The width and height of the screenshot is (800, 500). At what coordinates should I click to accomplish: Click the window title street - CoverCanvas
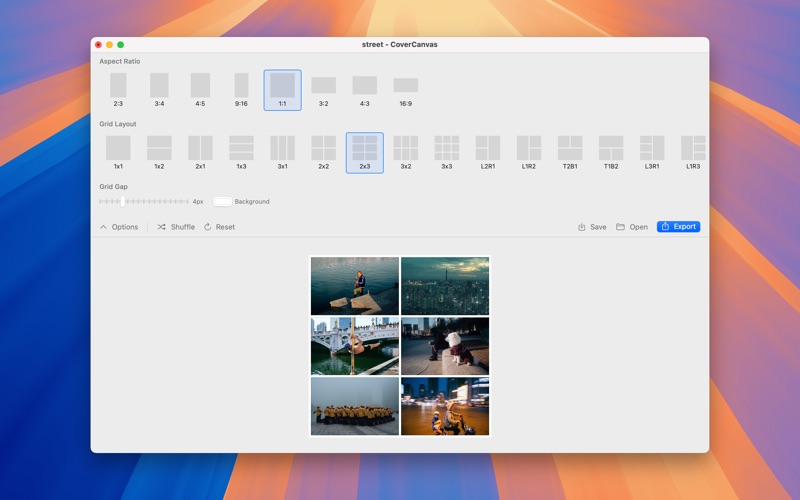click(399, 44)
